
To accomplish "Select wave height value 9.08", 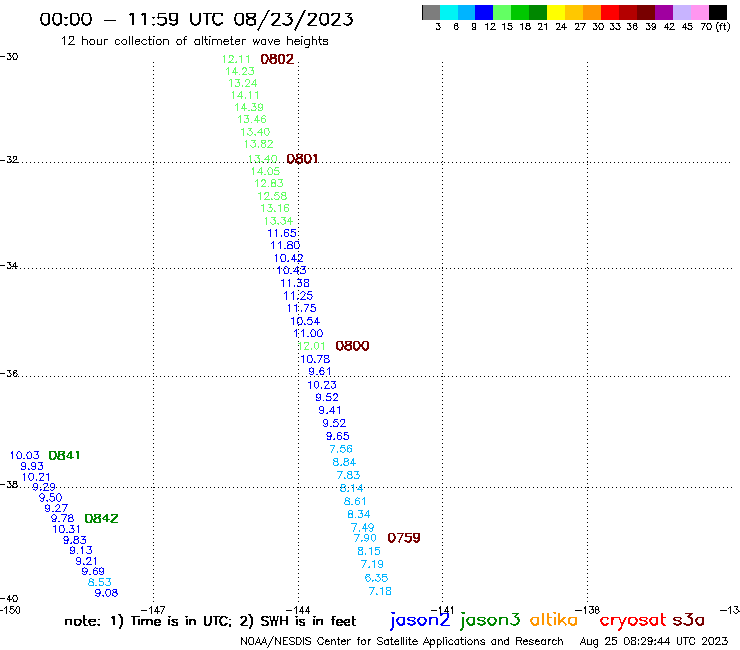I will pos(106,593).
